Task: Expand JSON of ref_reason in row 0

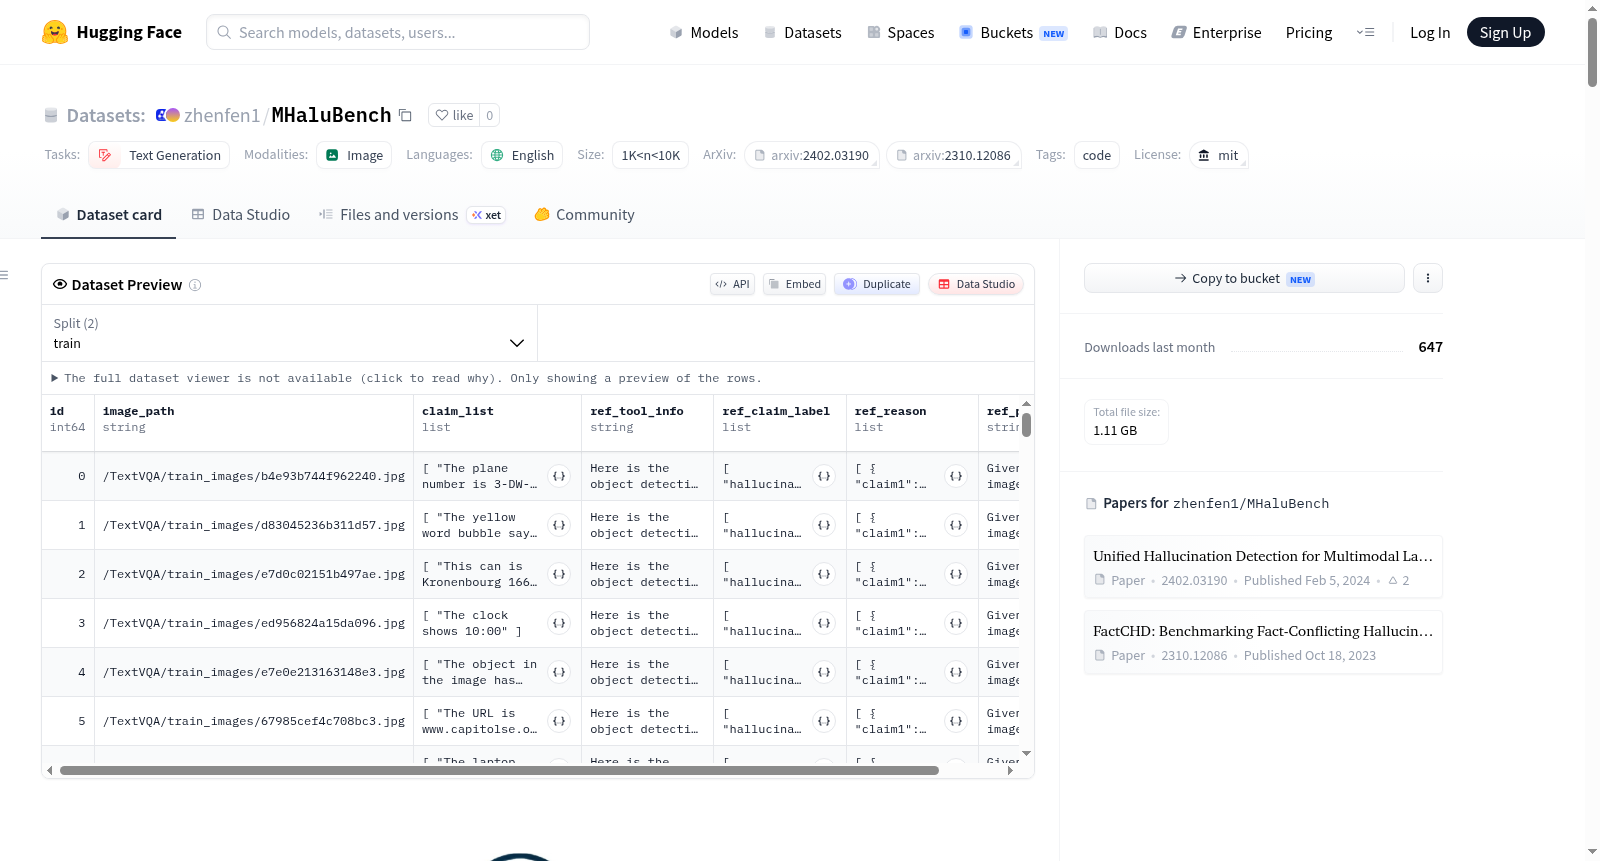Action: (x=956, y=476)
